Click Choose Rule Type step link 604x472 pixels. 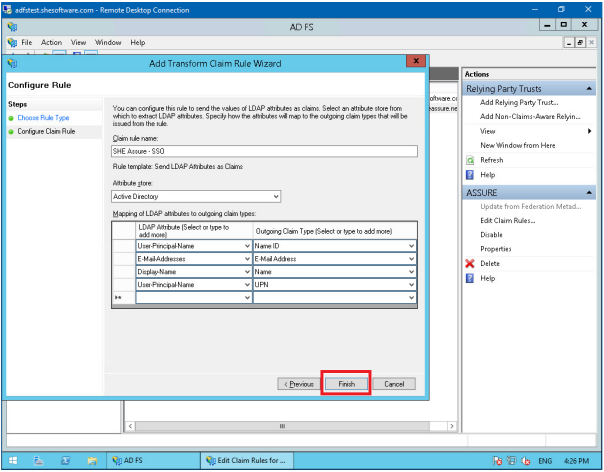pos(43,118)
